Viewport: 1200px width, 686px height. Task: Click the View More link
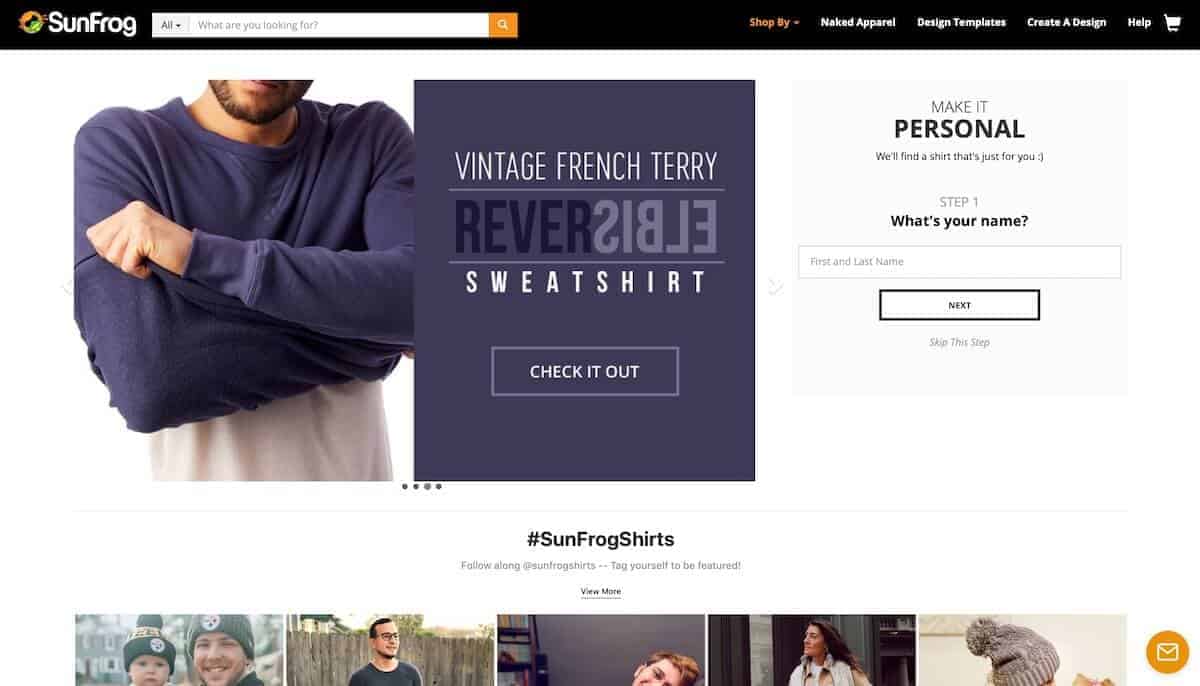coord(601,591)
